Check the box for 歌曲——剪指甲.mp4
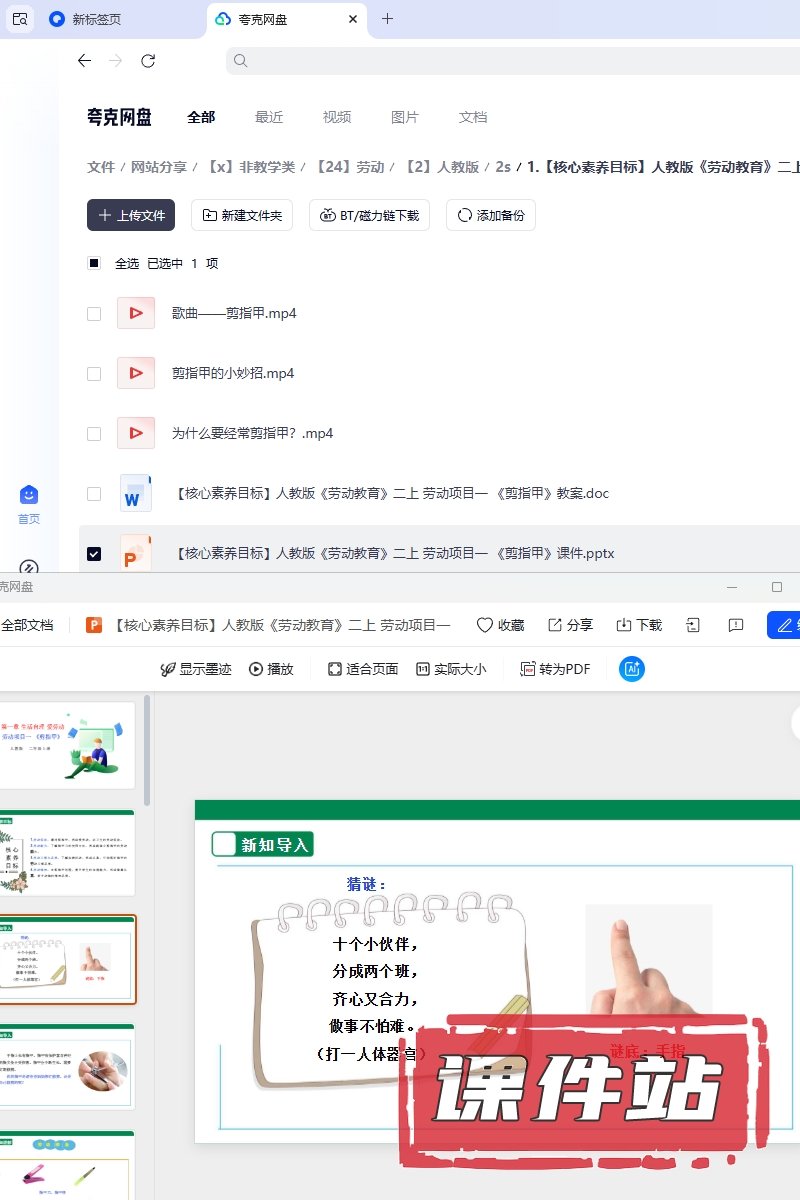 coord(94,314)
